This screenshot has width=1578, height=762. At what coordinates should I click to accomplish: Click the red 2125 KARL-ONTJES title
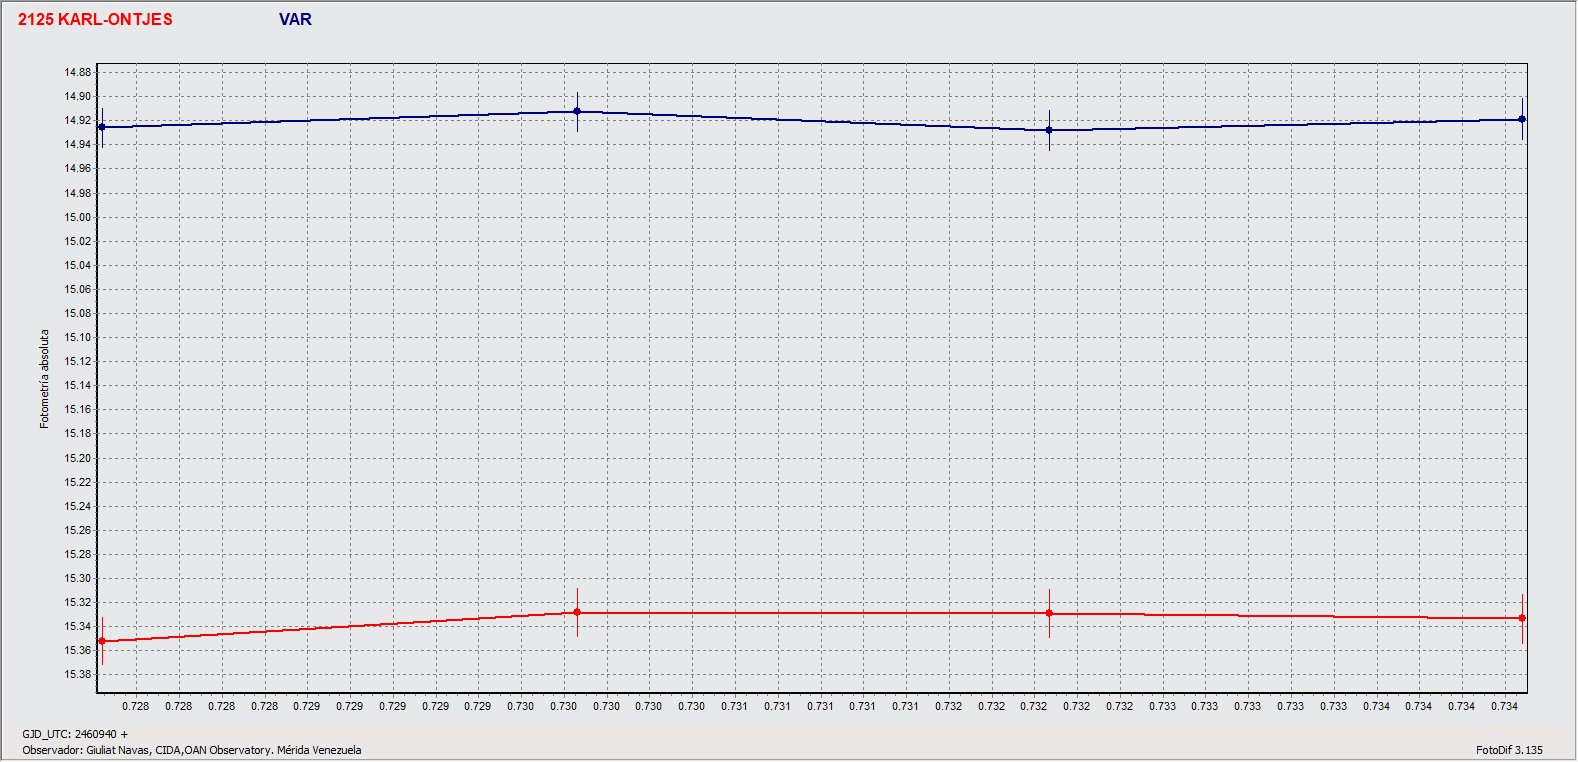(x=95, y=20)
